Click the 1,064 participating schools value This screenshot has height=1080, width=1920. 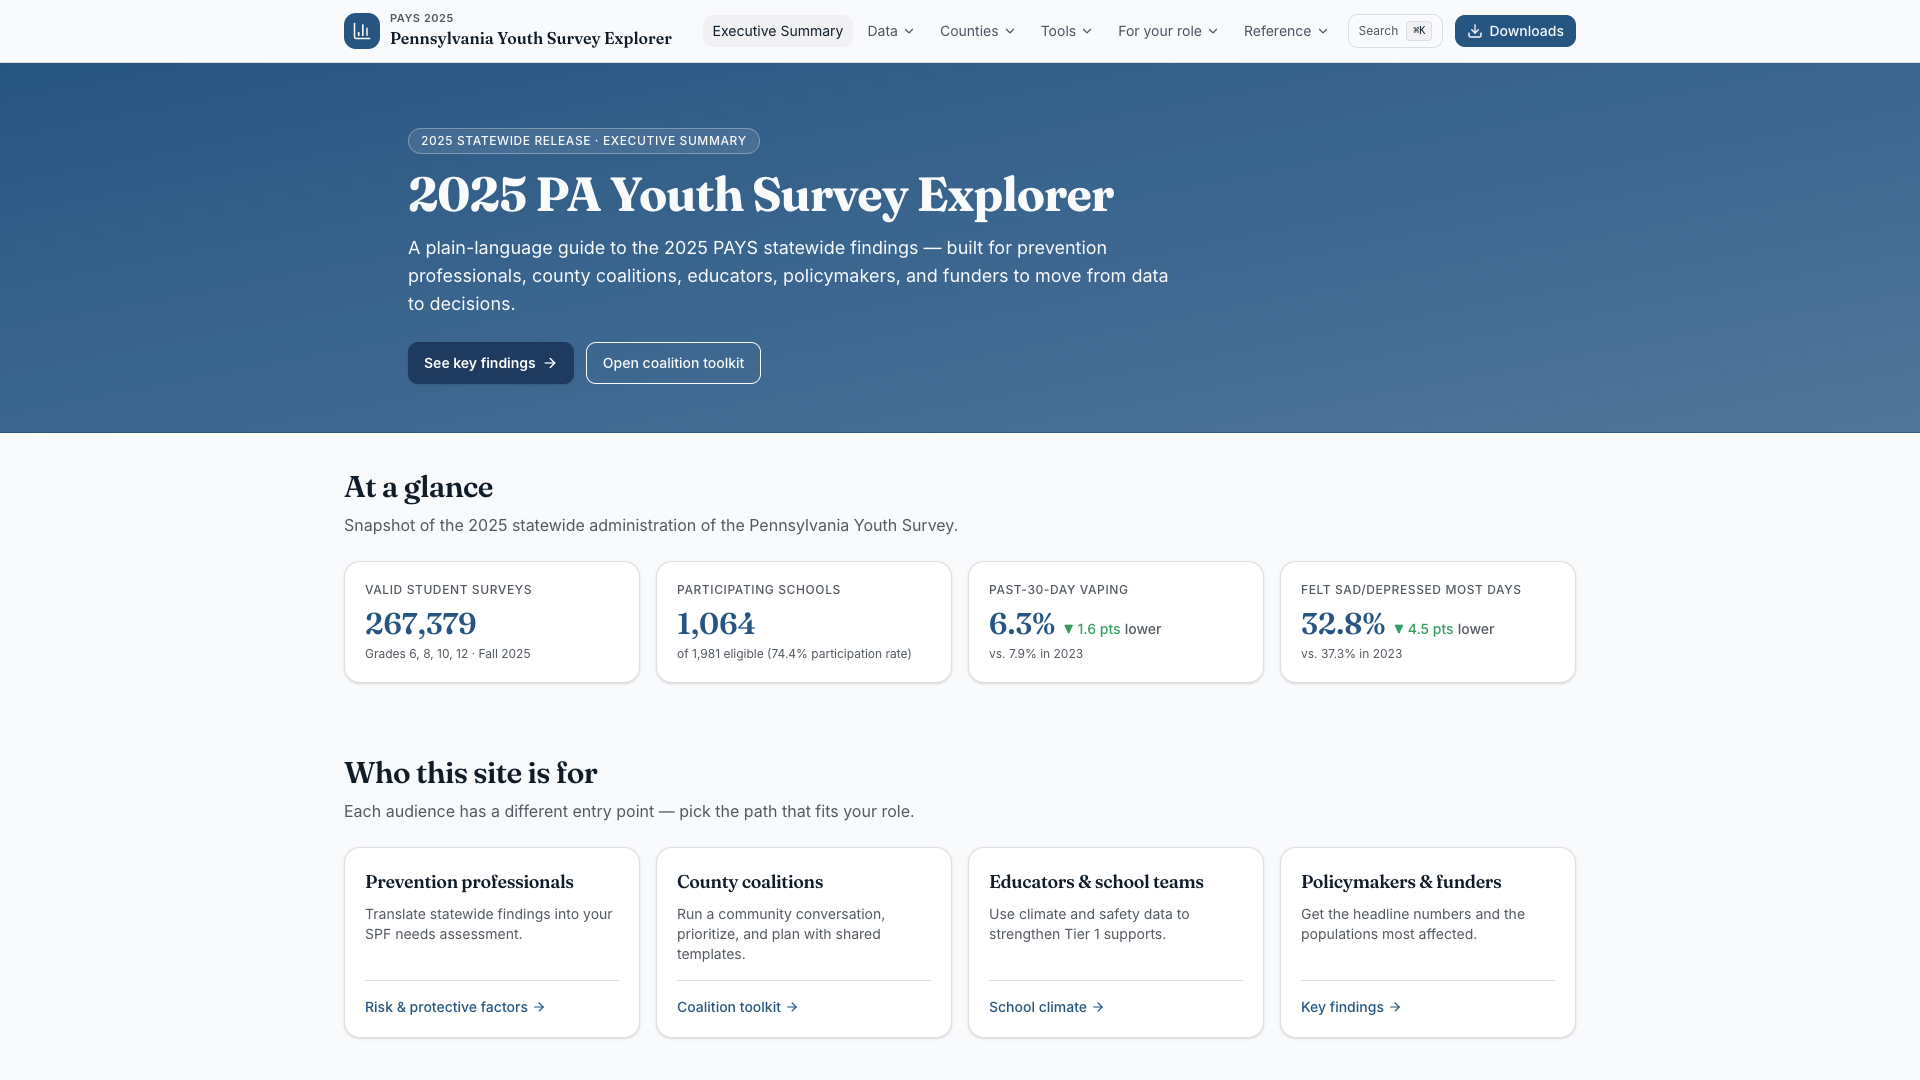pos(716,624)
